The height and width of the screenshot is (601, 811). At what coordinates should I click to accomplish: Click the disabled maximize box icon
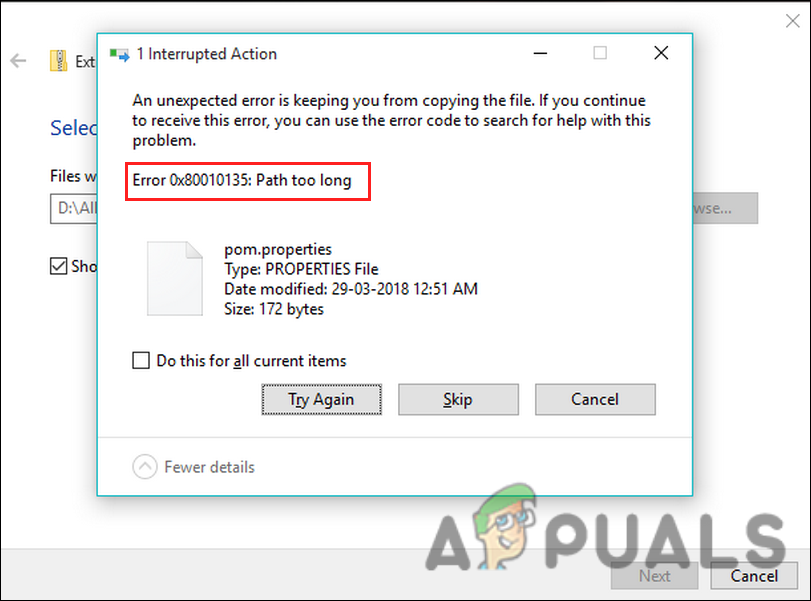click(x=600, y=53)
